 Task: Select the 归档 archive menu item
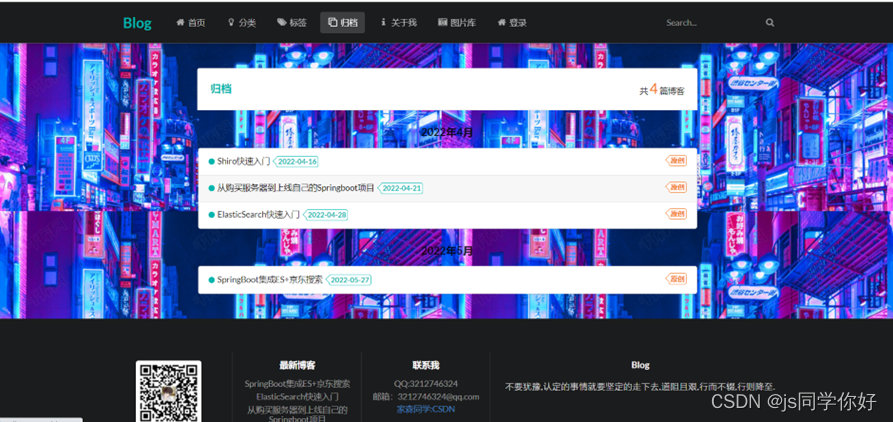[x=342, y=23]
